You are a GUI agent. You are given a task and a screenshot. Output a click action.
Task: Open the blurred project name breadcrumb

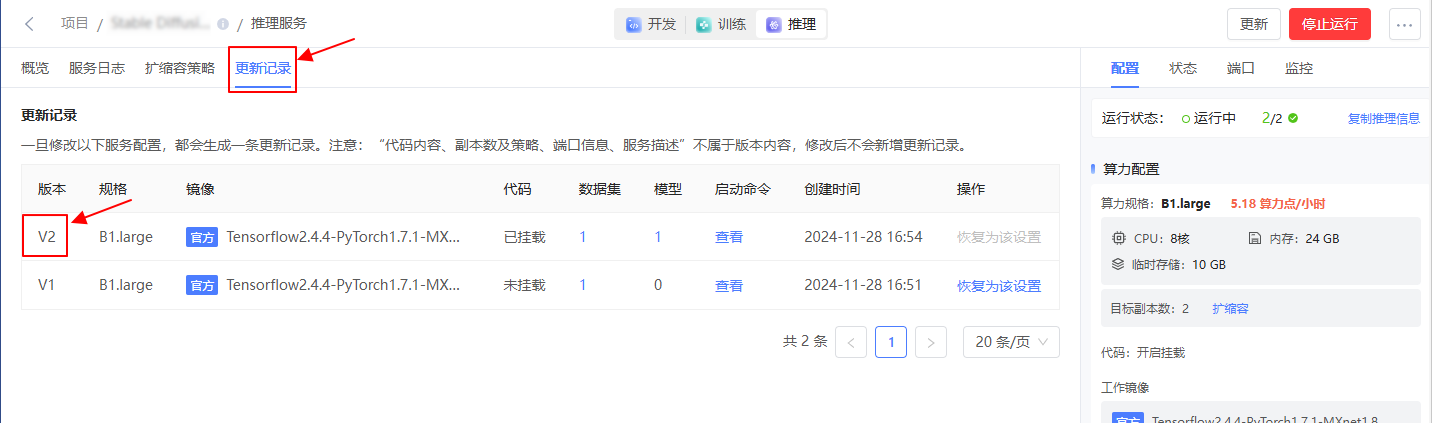coord(161,24)
